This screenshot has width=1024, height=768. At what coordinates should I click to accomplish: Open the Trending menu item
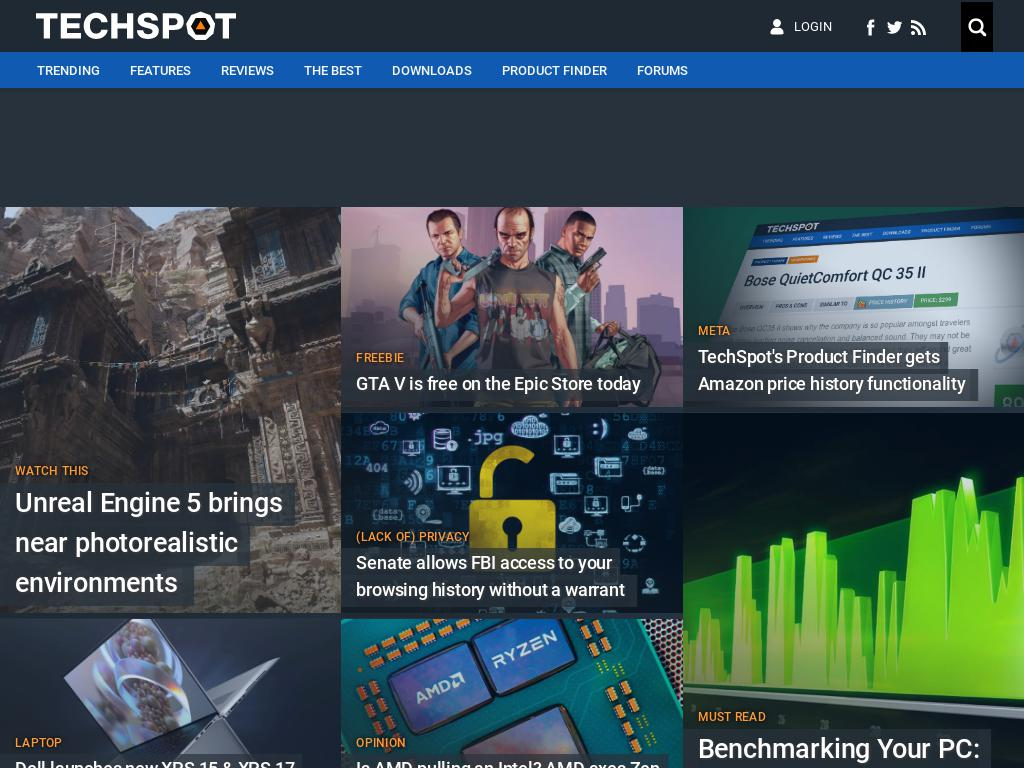[x=69, y=71]
